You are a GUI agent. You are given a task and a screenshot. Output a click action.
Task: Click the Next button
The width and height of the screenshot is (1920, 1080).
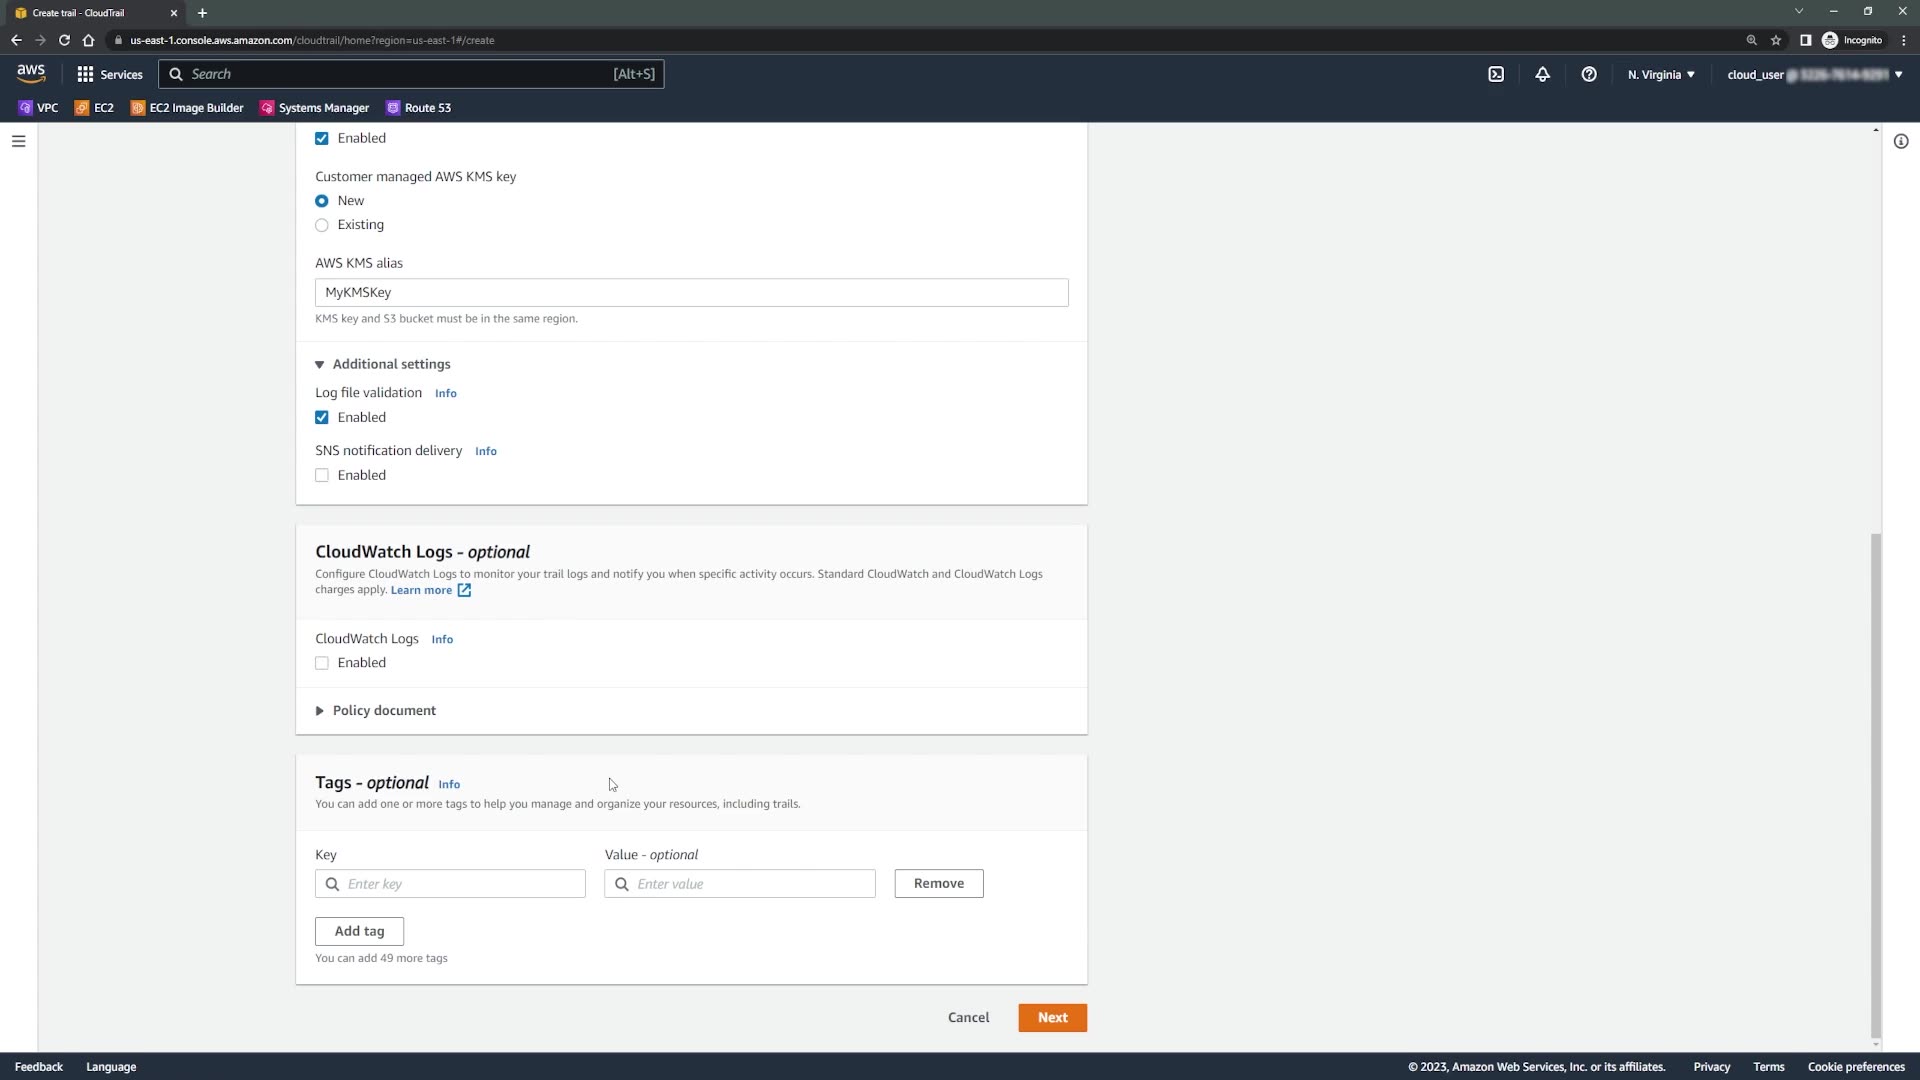click(x=1052, y=1018)
